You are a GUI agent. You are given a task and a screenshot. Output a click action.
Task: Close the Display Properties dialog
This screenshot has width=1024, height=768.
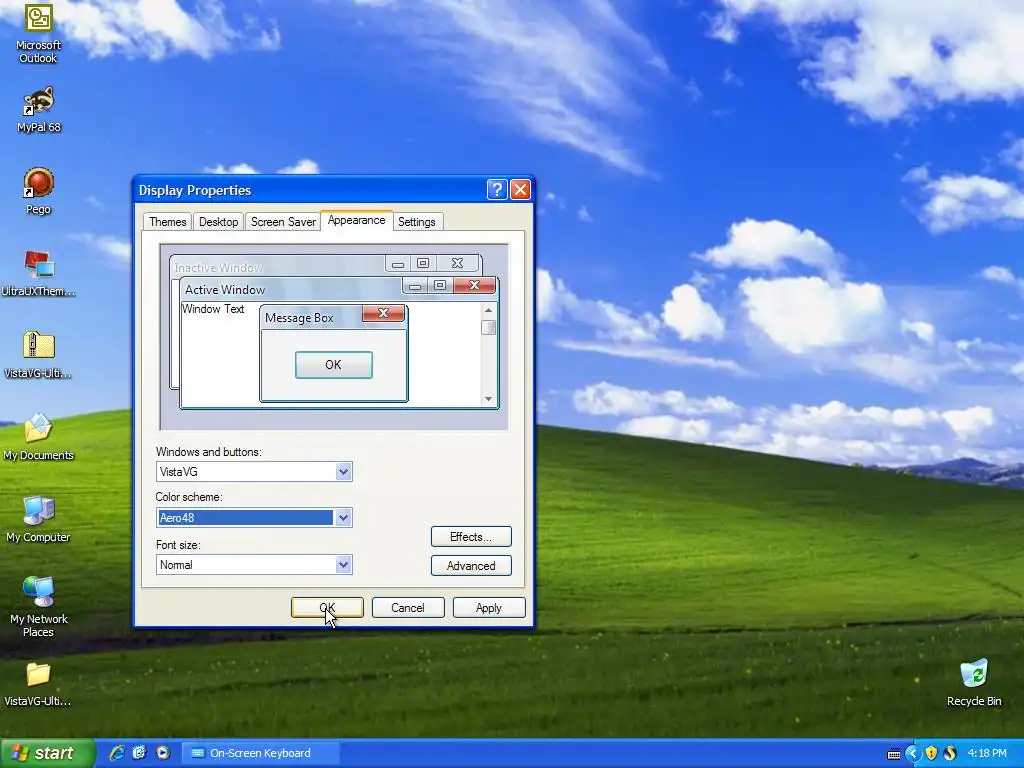coord(520,190)
